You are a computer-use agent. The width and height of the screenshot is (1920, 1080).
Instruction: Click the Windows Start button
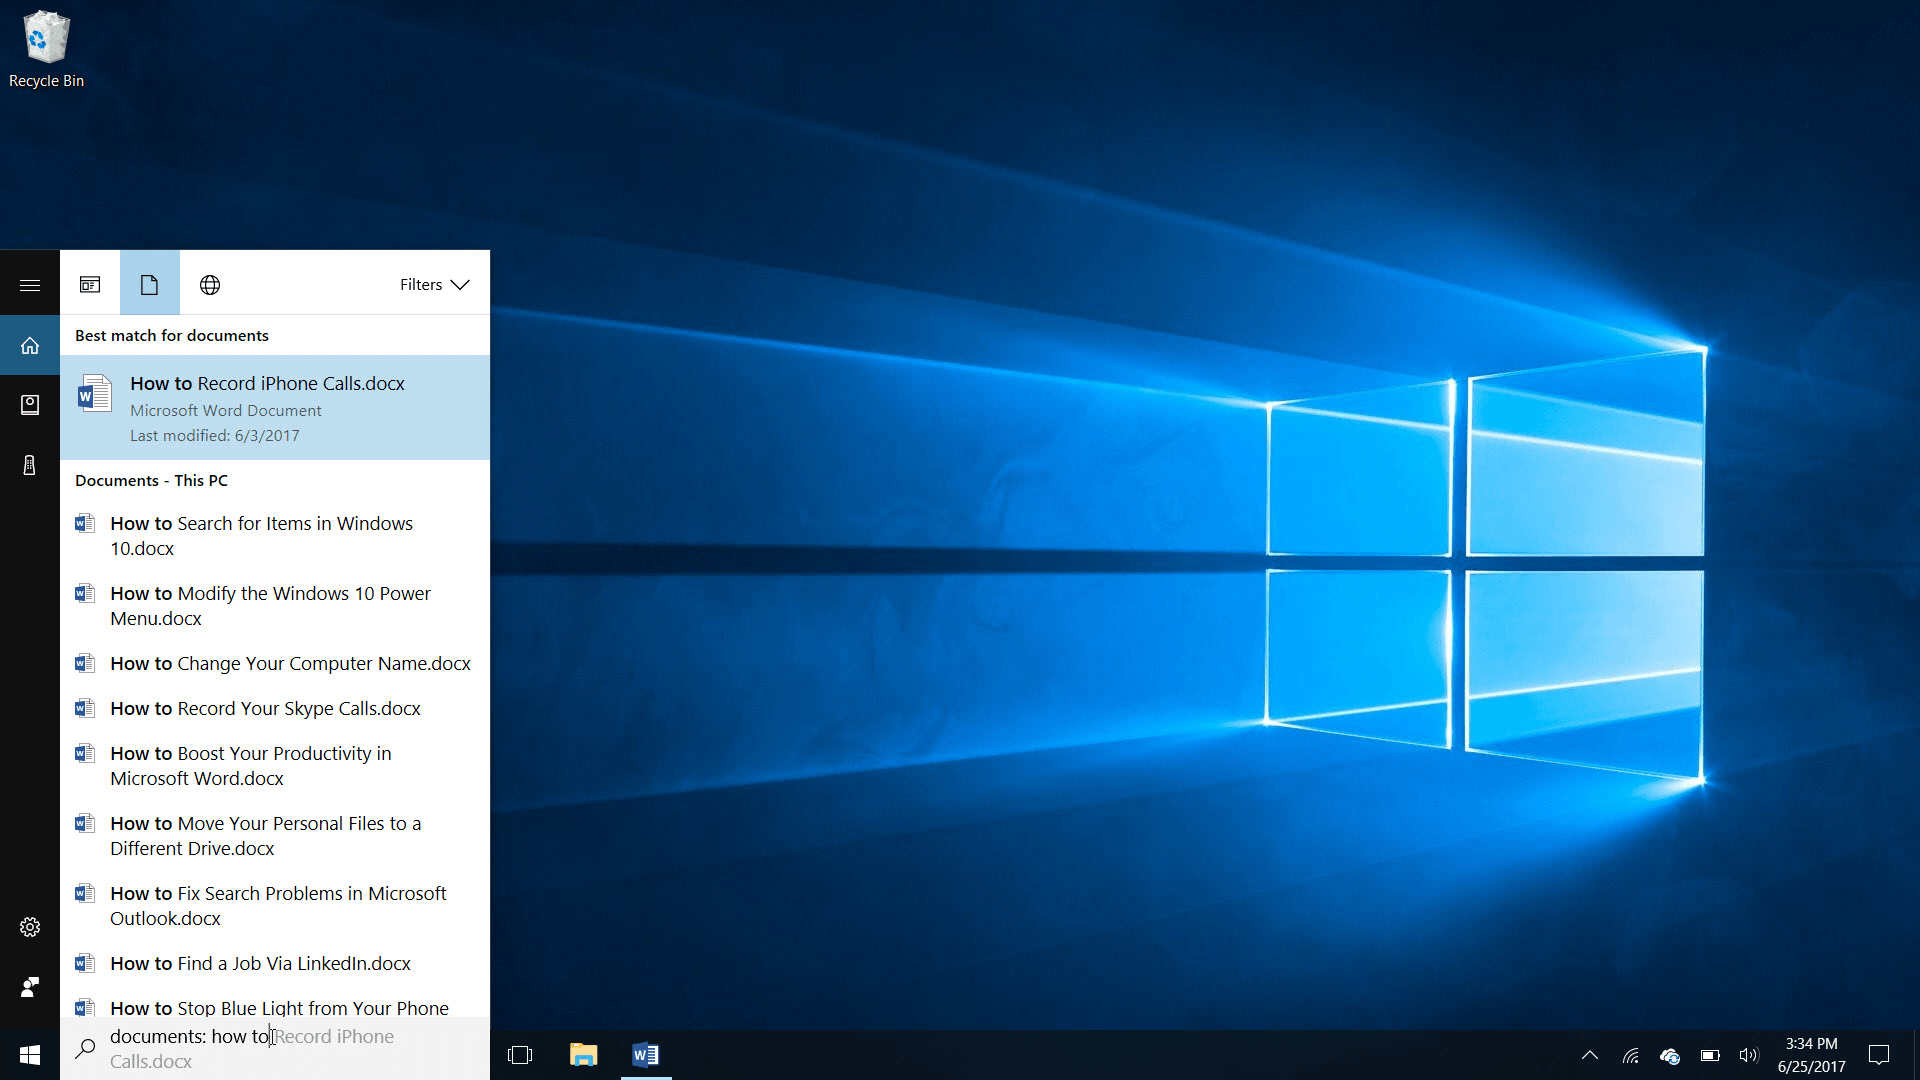click(30, 1055)
